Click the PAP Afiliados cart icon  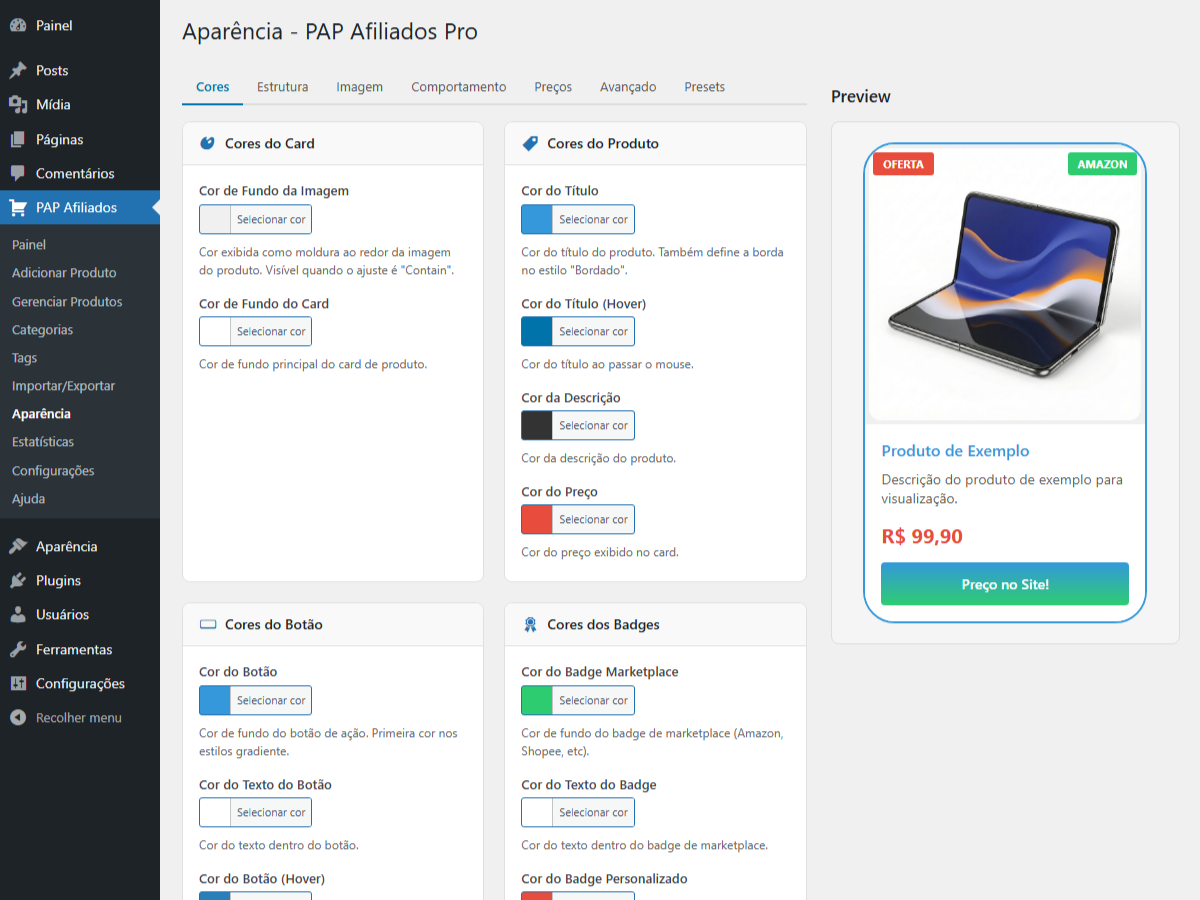18,208
